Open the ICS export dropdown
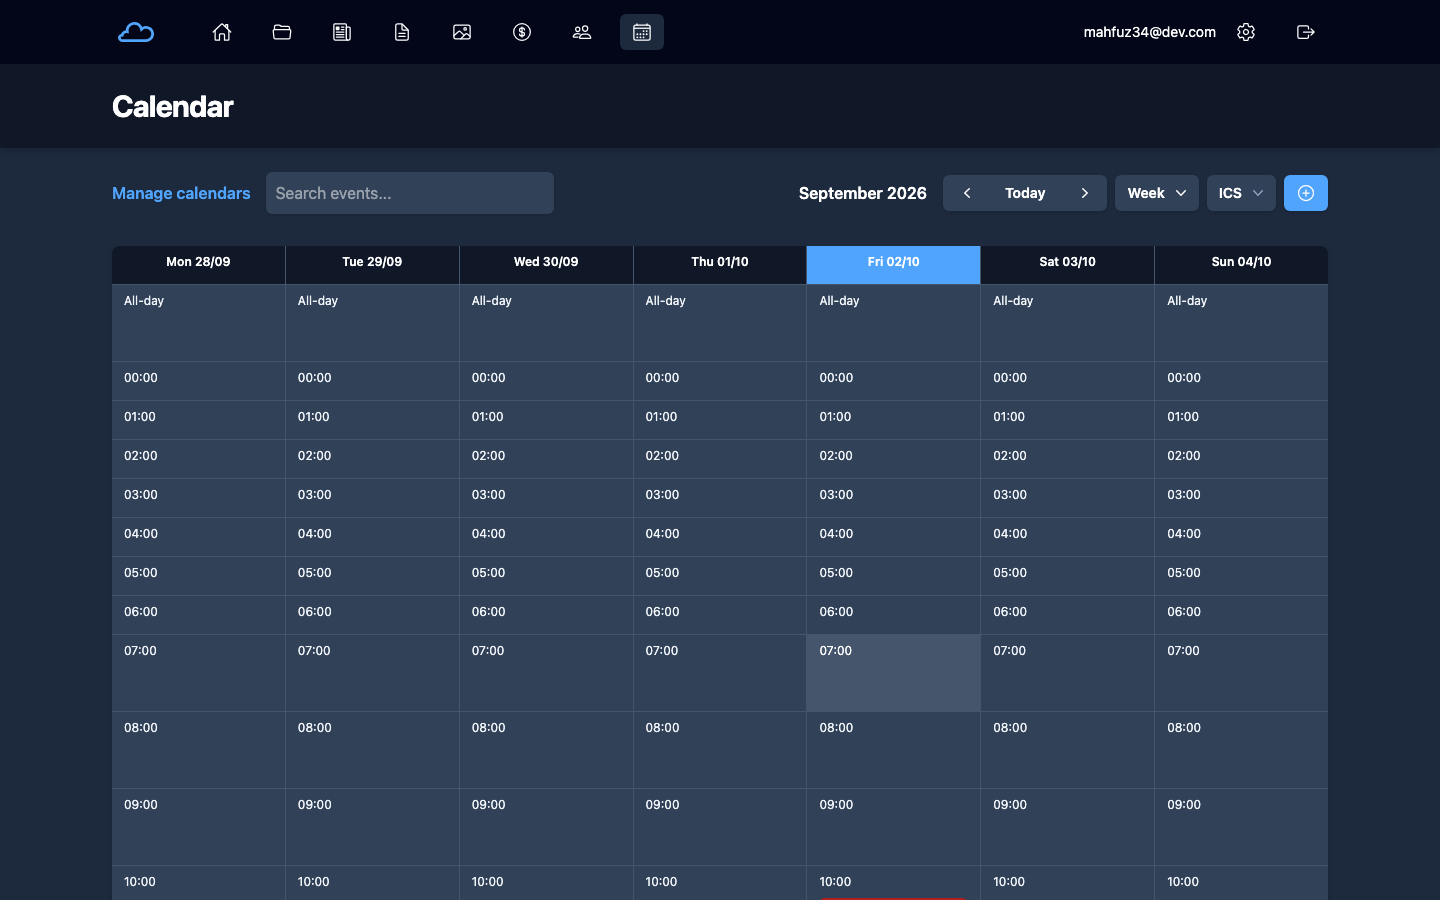 1241,193
